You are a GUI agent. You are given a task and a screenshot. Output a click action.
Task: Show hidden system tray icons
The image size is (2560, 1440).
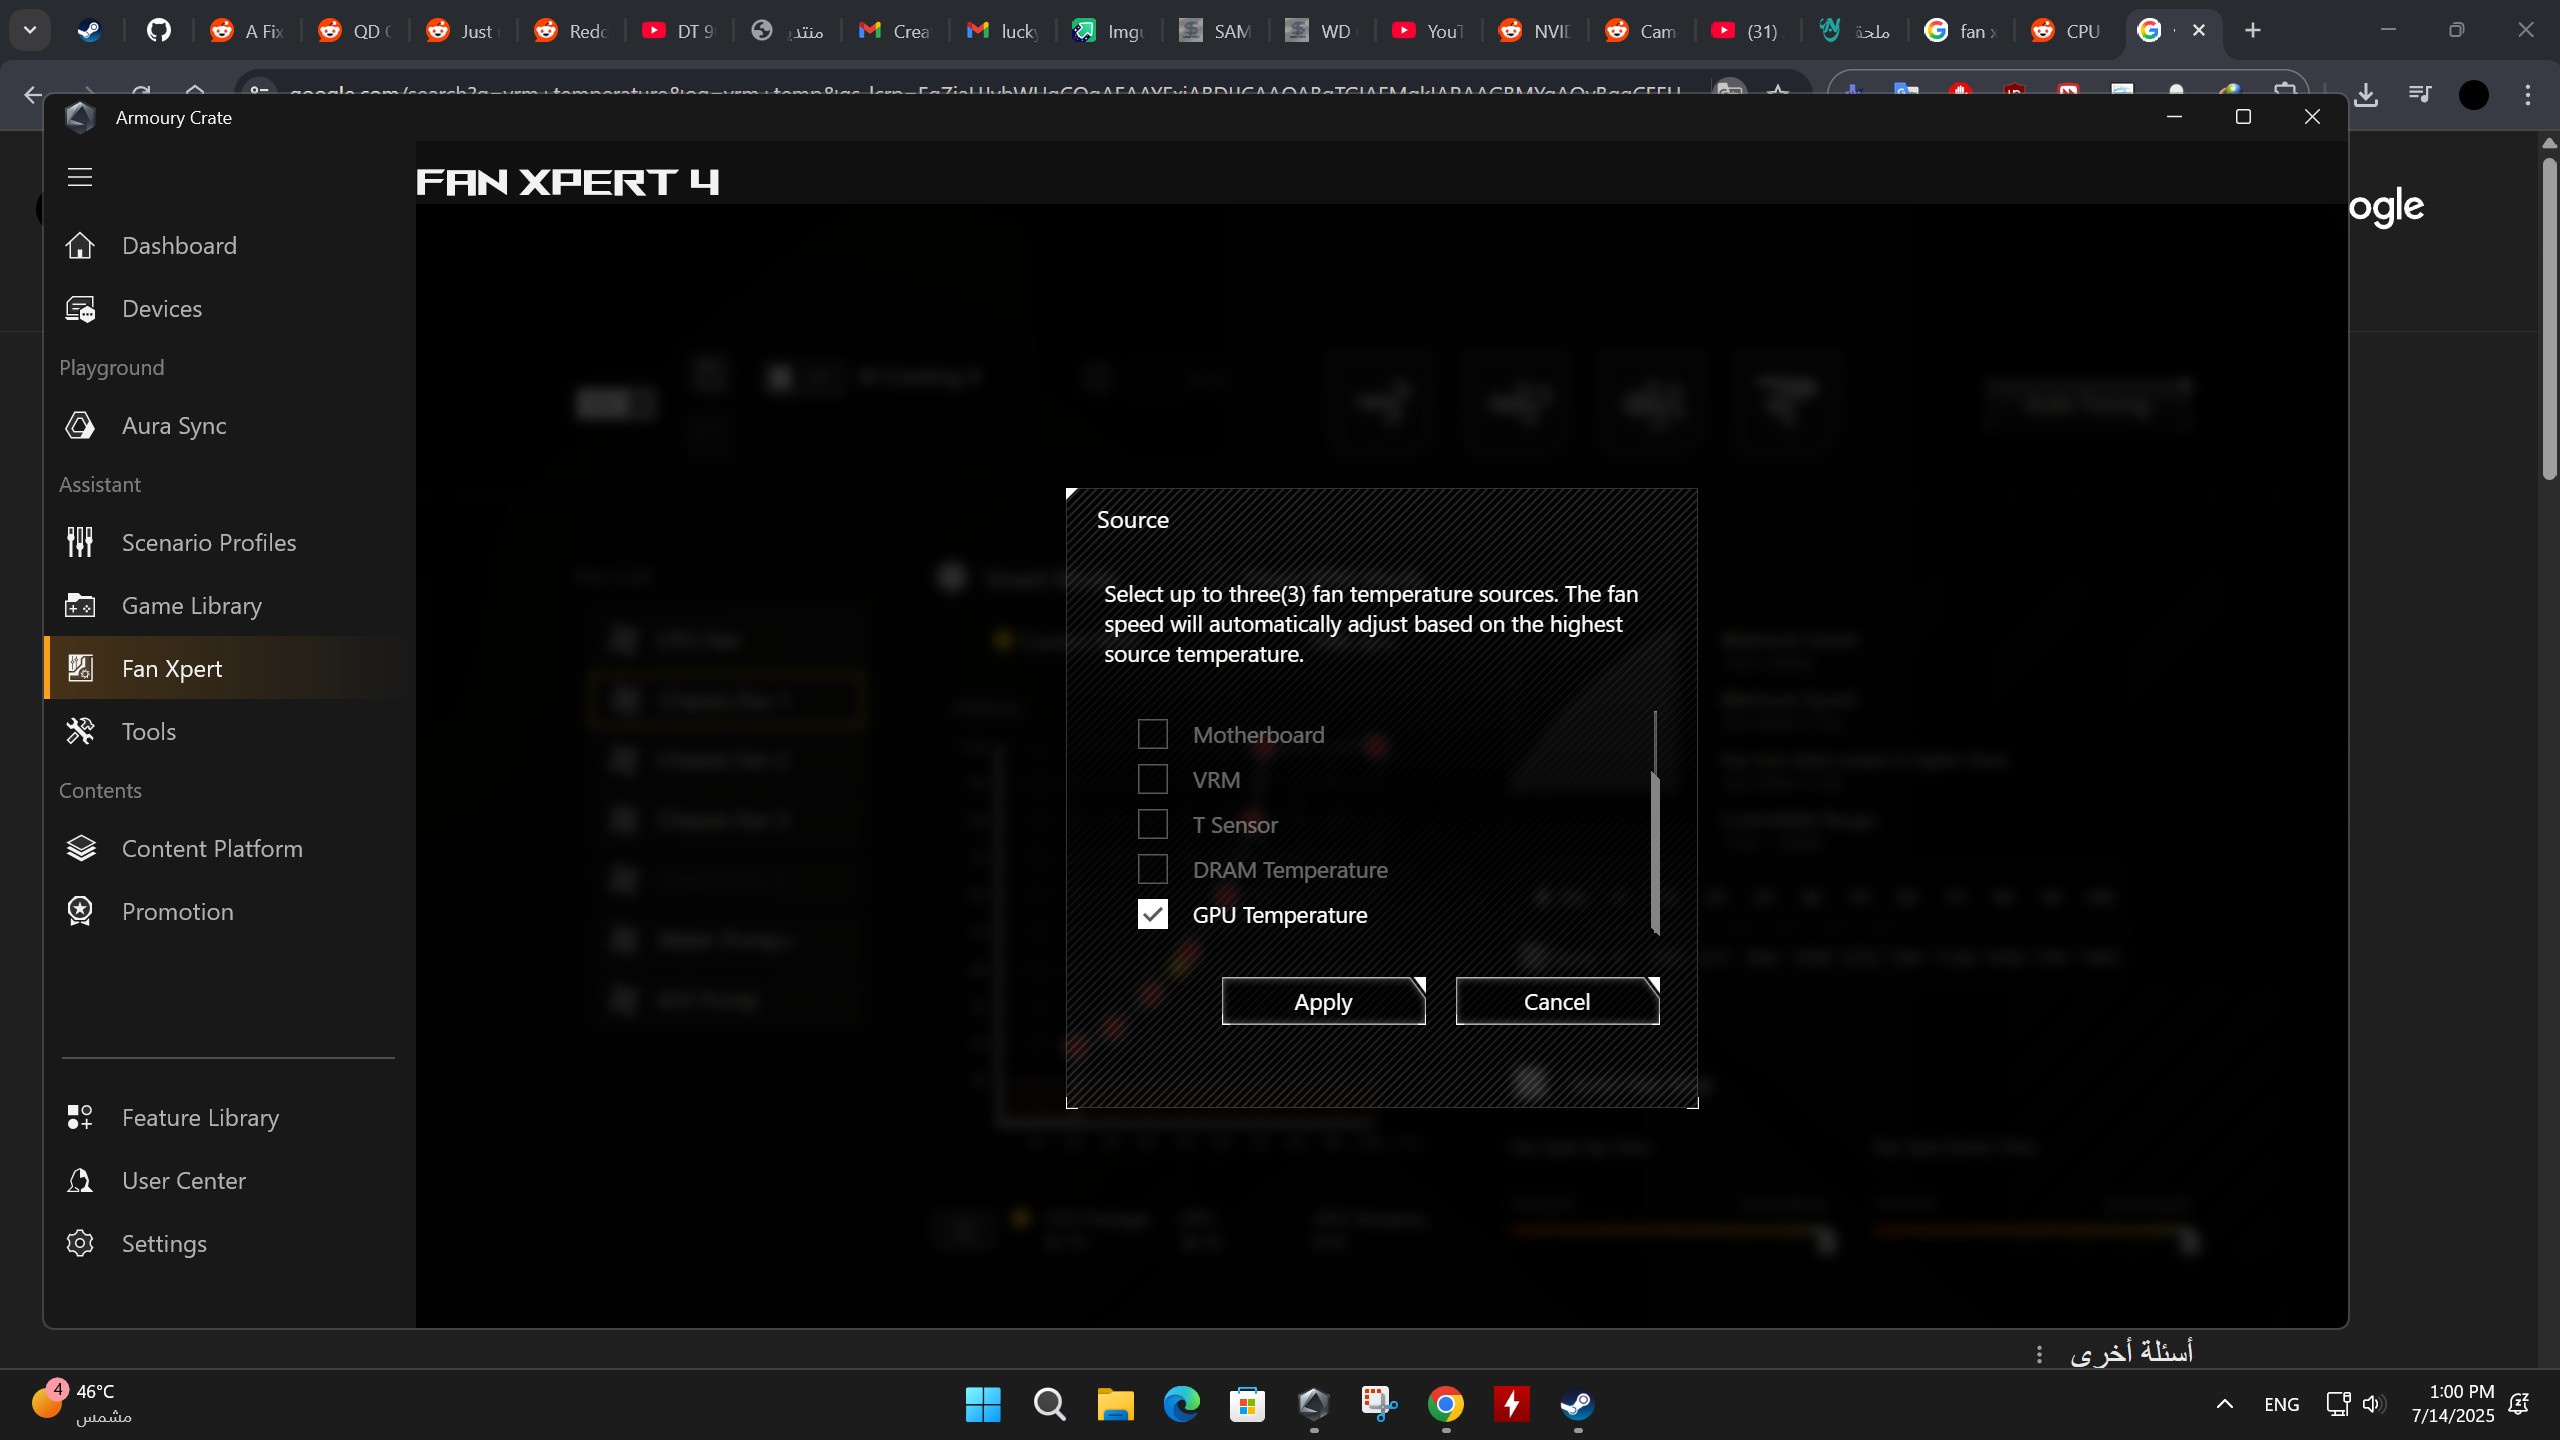2224,1405
